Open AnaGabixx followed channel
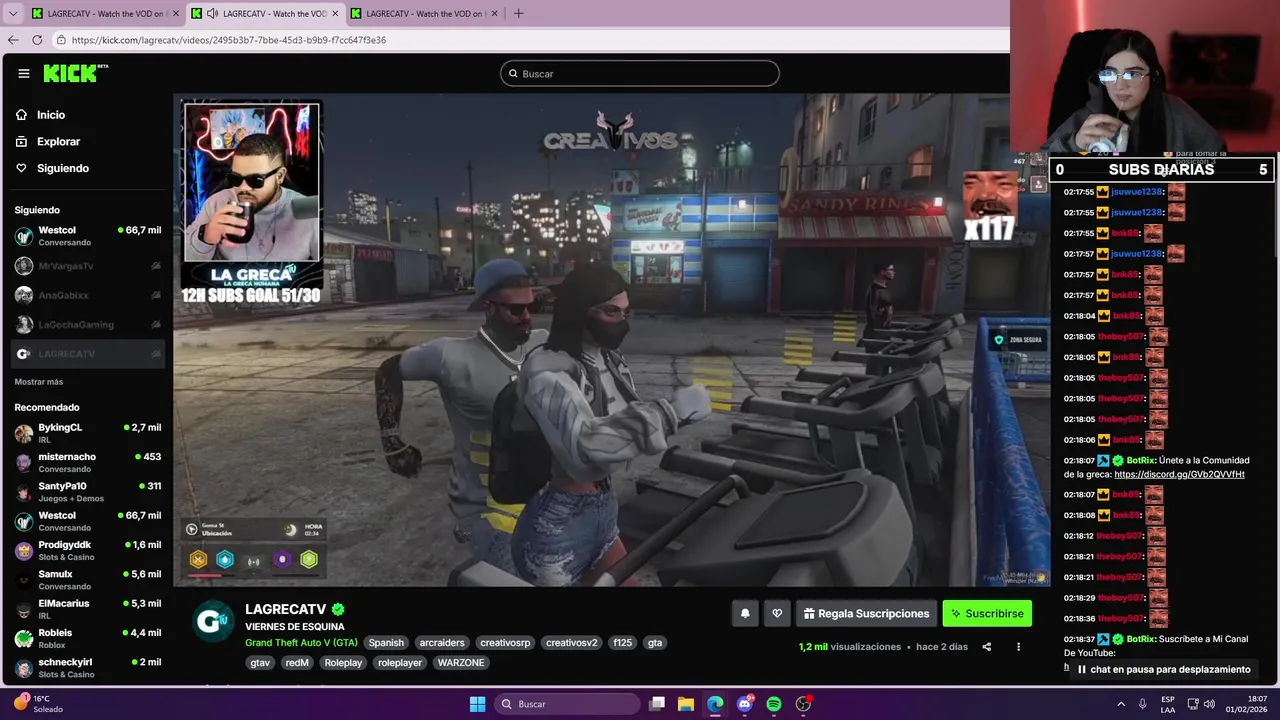This screenshot has width=1280, height=720. 88,295
